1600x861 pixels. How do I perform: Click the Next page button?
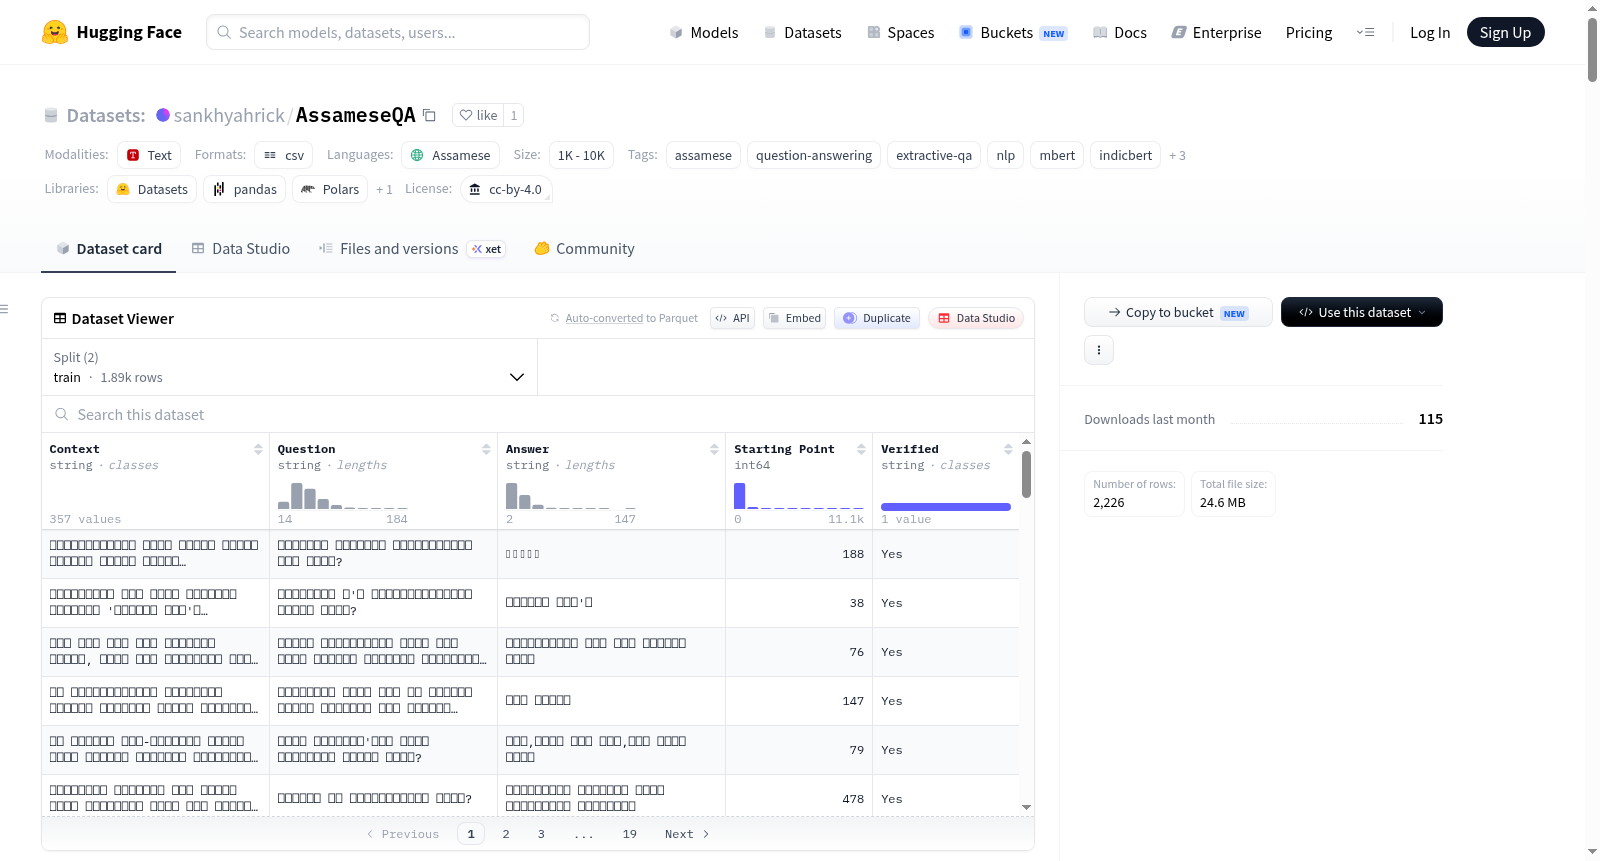(x=687, y=834)
